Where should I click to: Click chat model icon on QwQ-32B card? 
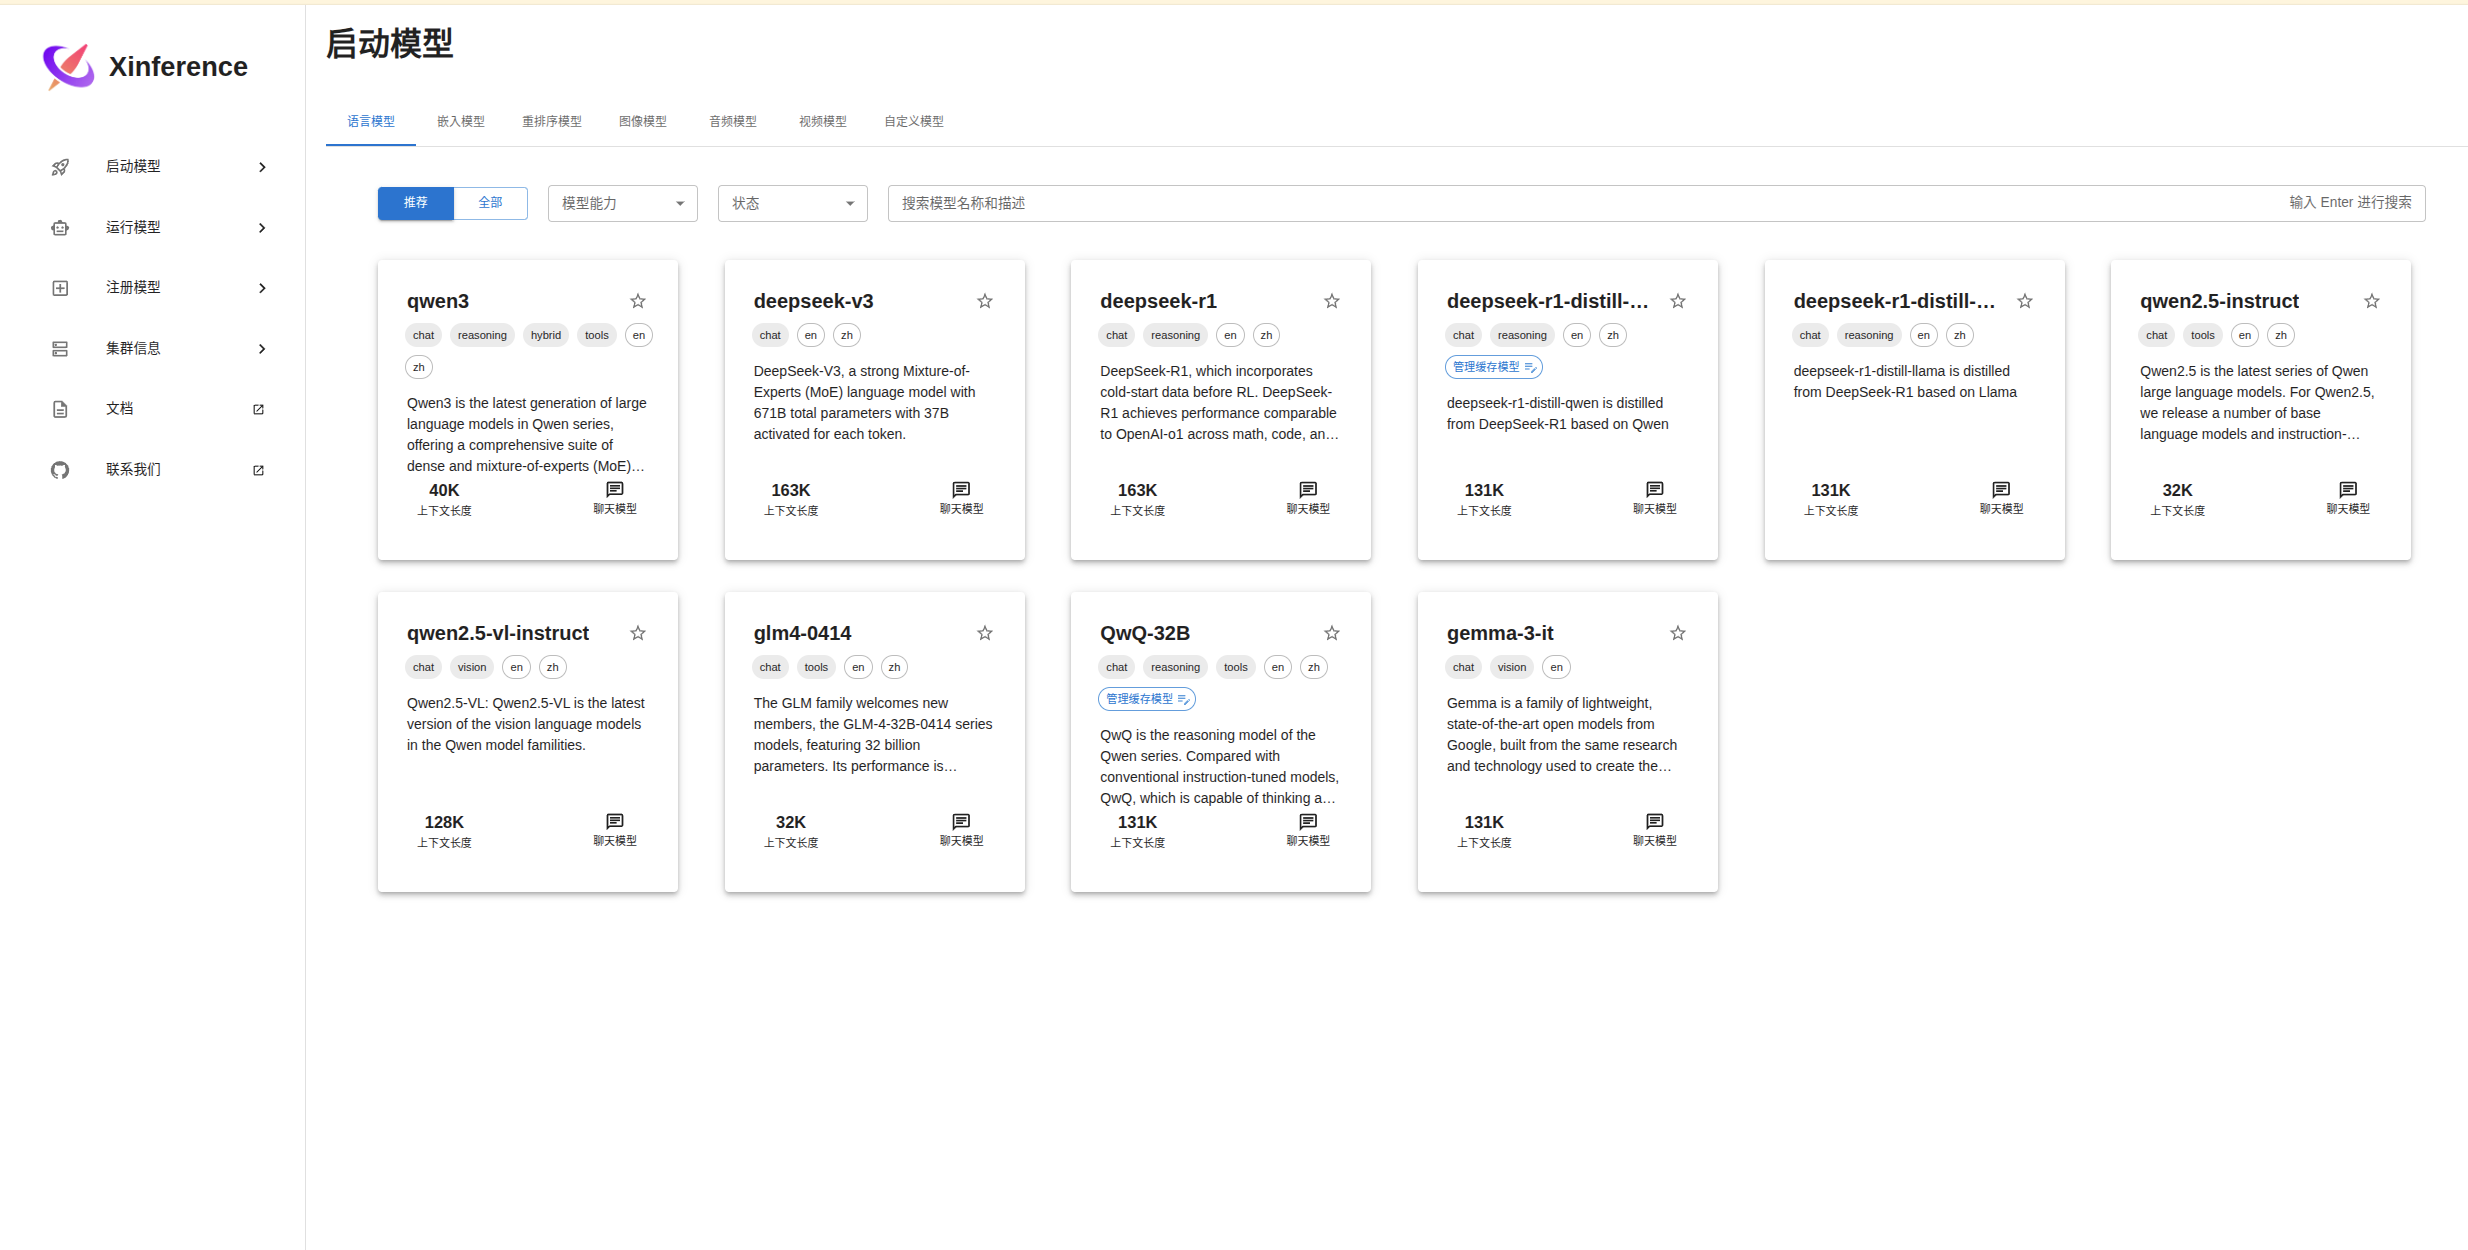pyautogui.click(x=1308, y=821)
